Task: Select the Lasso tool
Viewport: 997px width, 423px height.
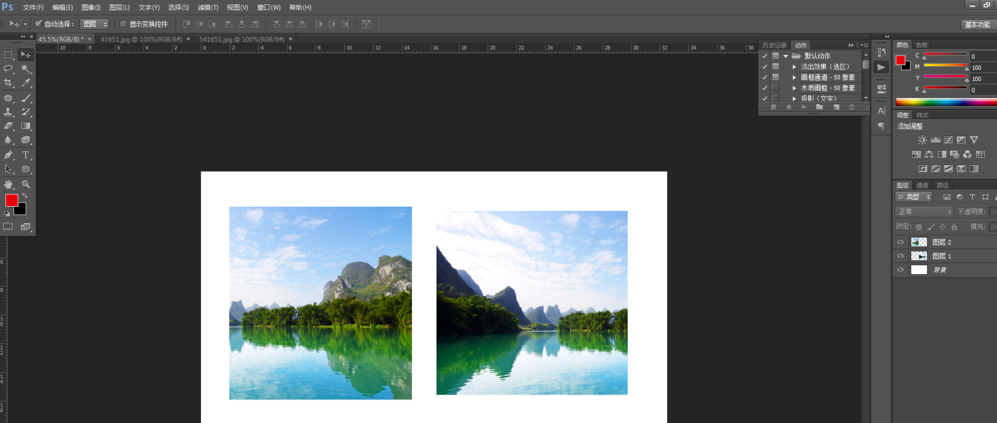Action: [x=9, y=69]
